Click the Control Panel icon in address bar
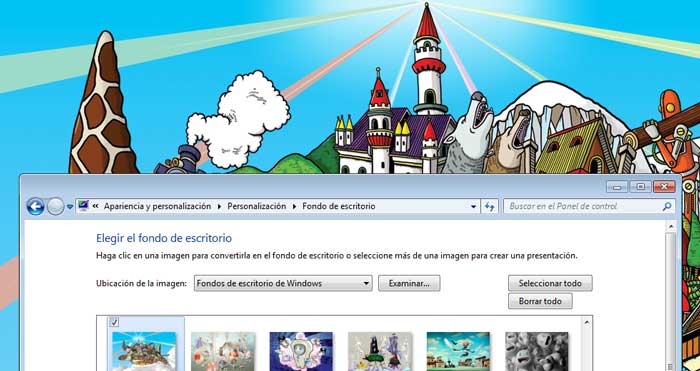Viewport: 700px width, 371px height. point(83,206)
